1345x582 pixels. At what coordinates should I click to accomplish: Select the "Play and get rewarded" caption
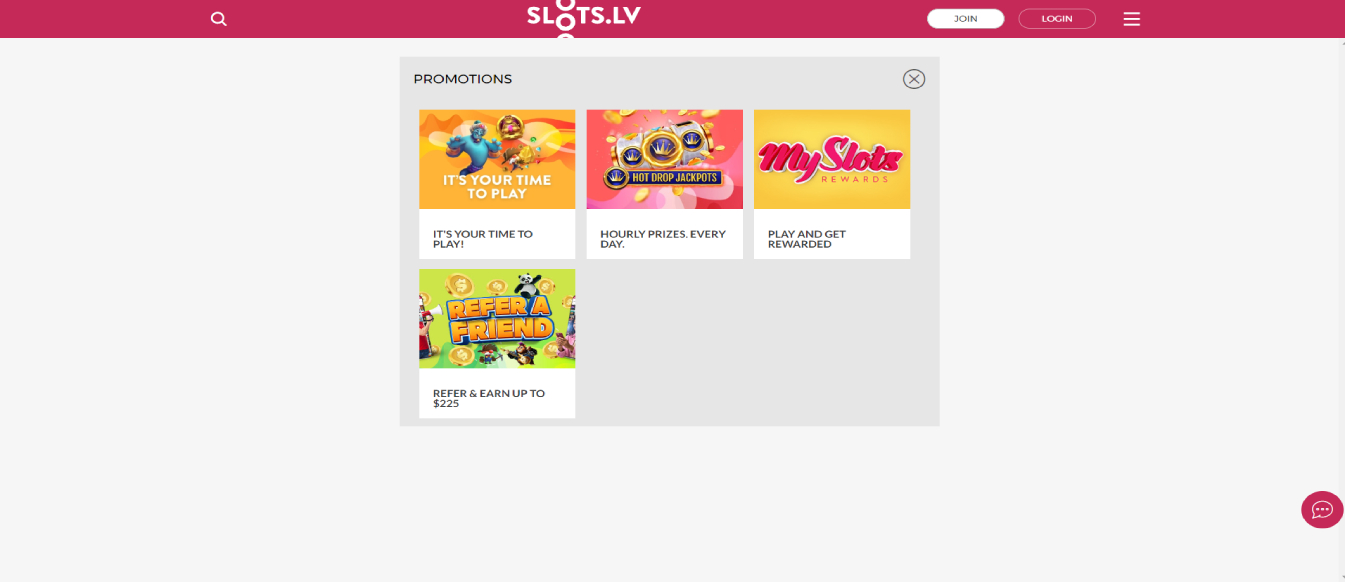point(807,239)
